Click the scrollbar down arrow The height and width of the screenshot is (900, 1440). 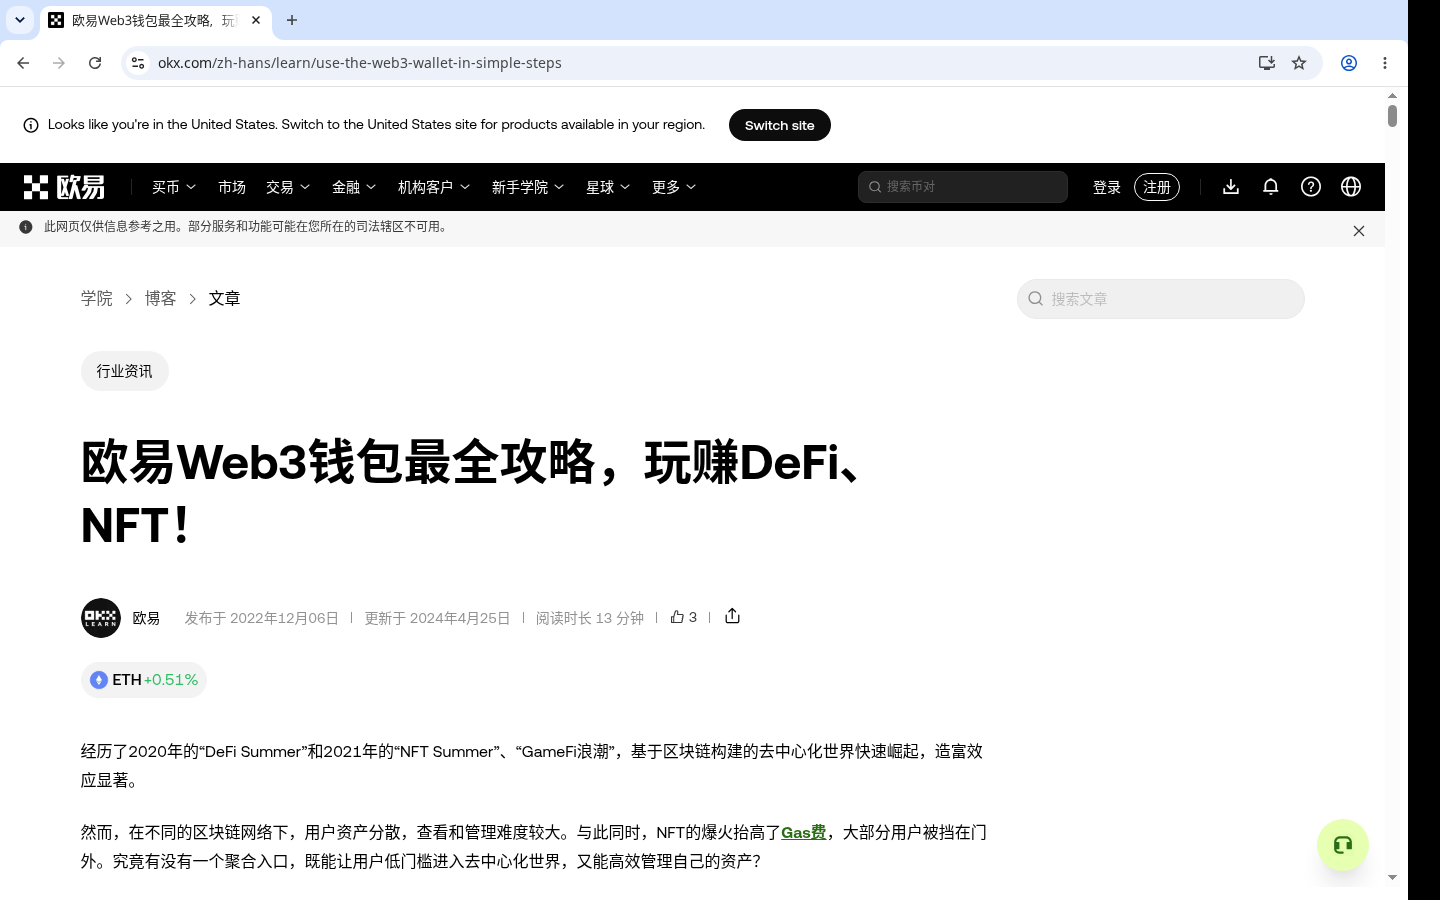click(1392, 877)
